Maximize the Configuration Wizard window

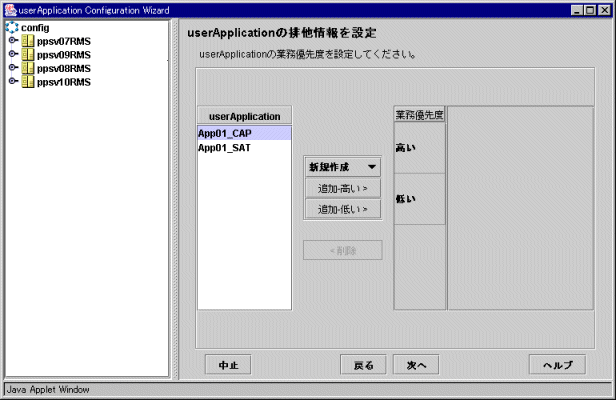click(590, 10)
